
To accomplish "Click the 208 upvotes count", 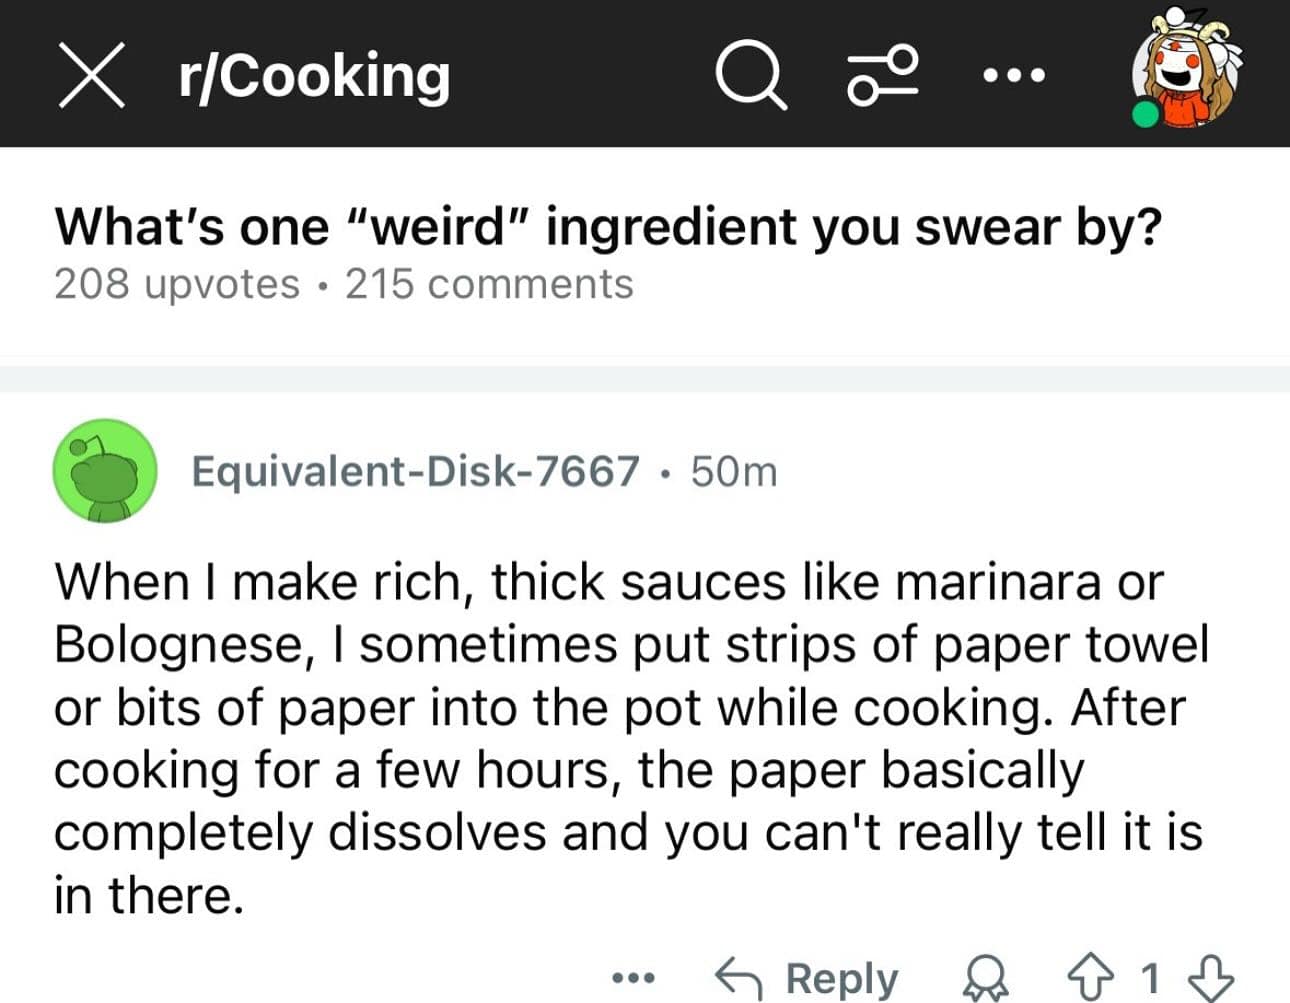I will pyautogui.click(x=176, y=284).
